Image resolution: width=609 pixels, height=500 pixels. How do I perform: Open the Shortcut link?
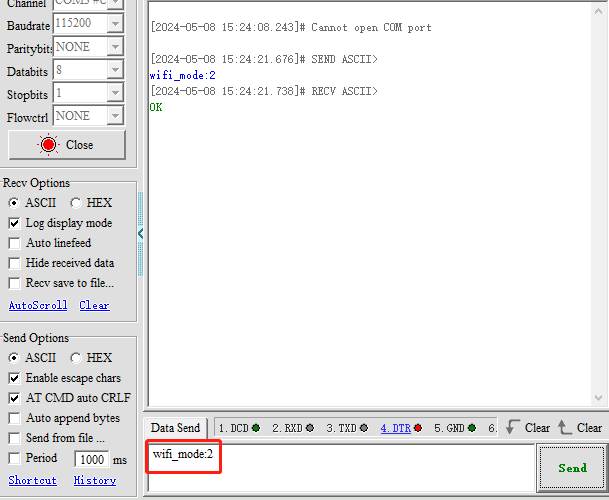click(x=33, y=481)
